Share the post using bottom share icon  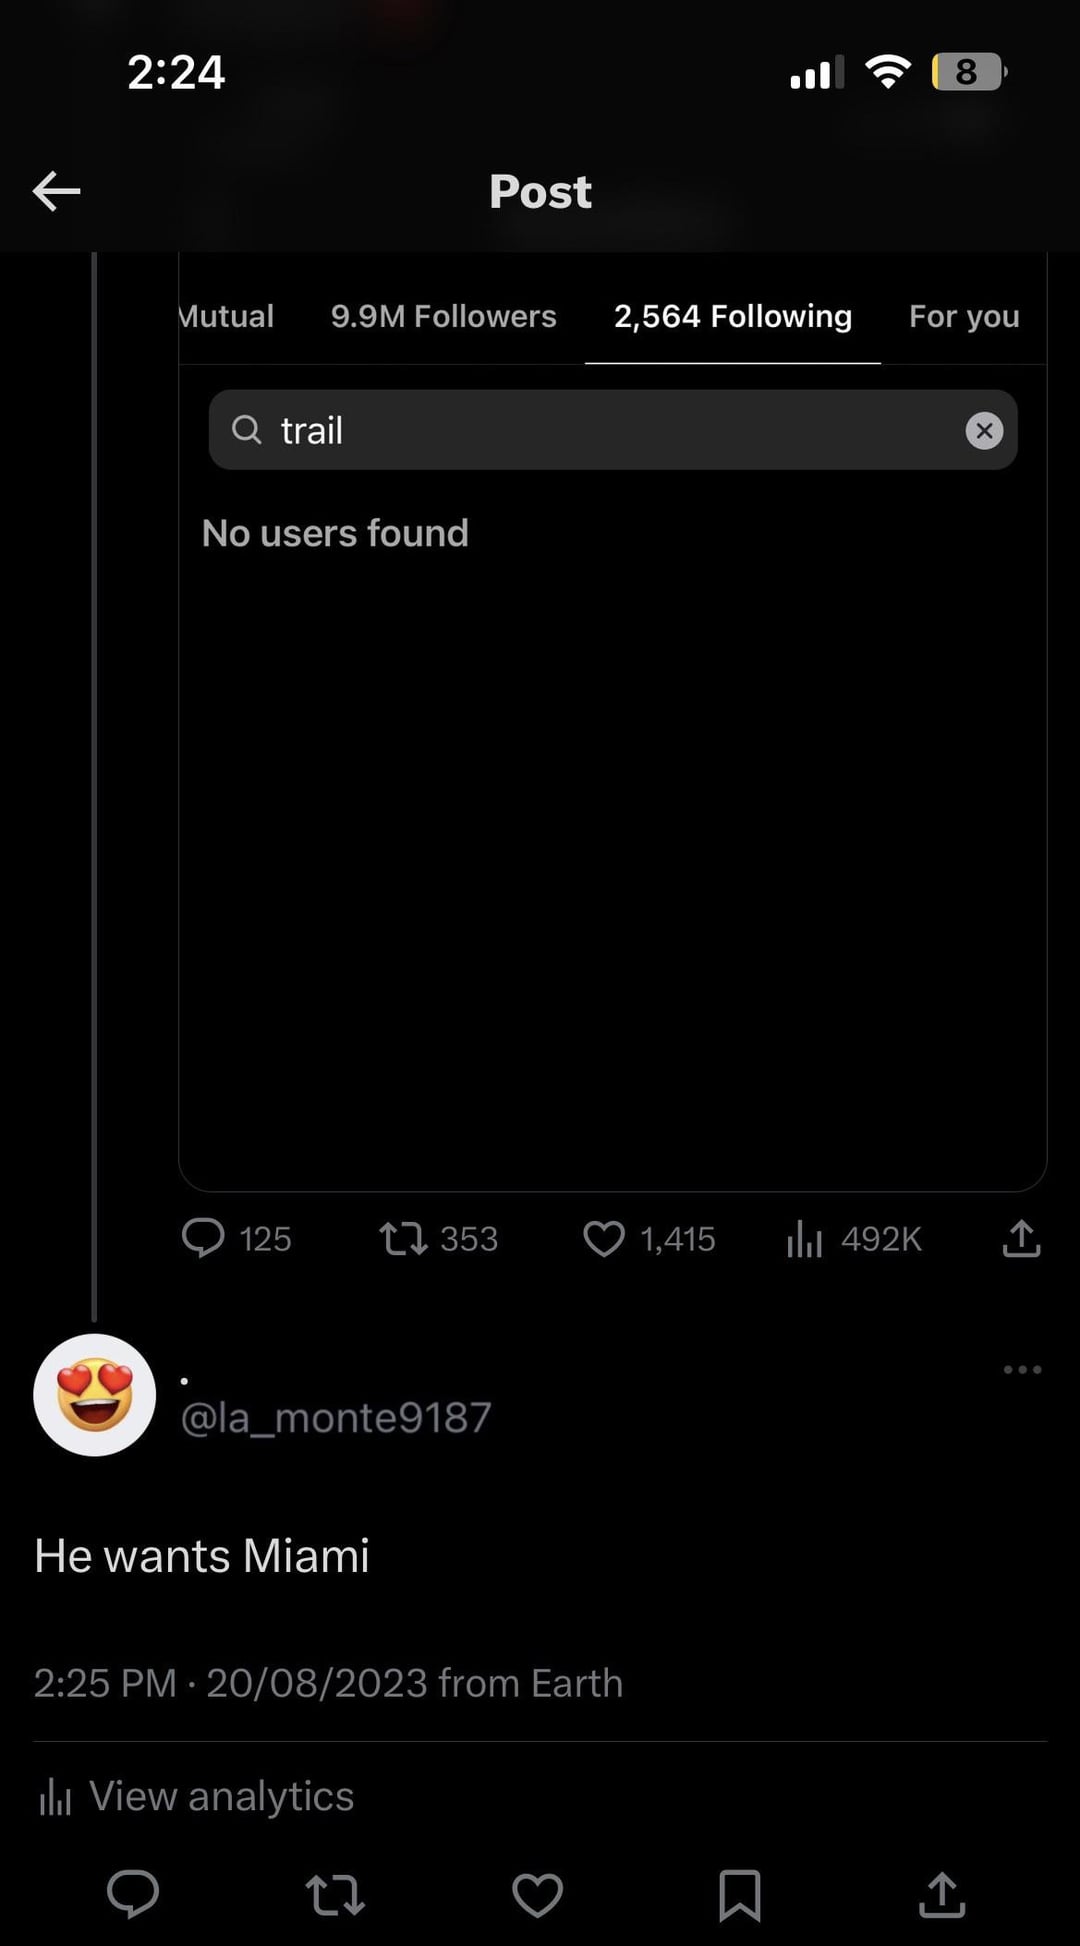coord(942,1894)
